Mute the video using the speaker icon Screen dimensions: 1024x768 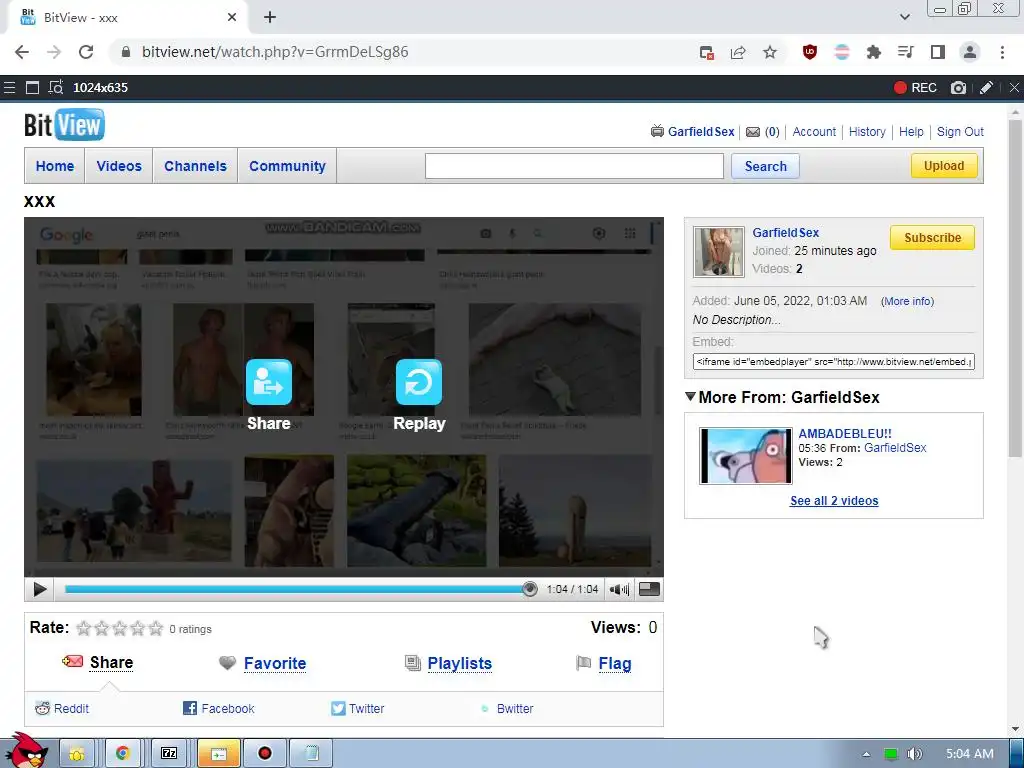click(x=618, y=590)
